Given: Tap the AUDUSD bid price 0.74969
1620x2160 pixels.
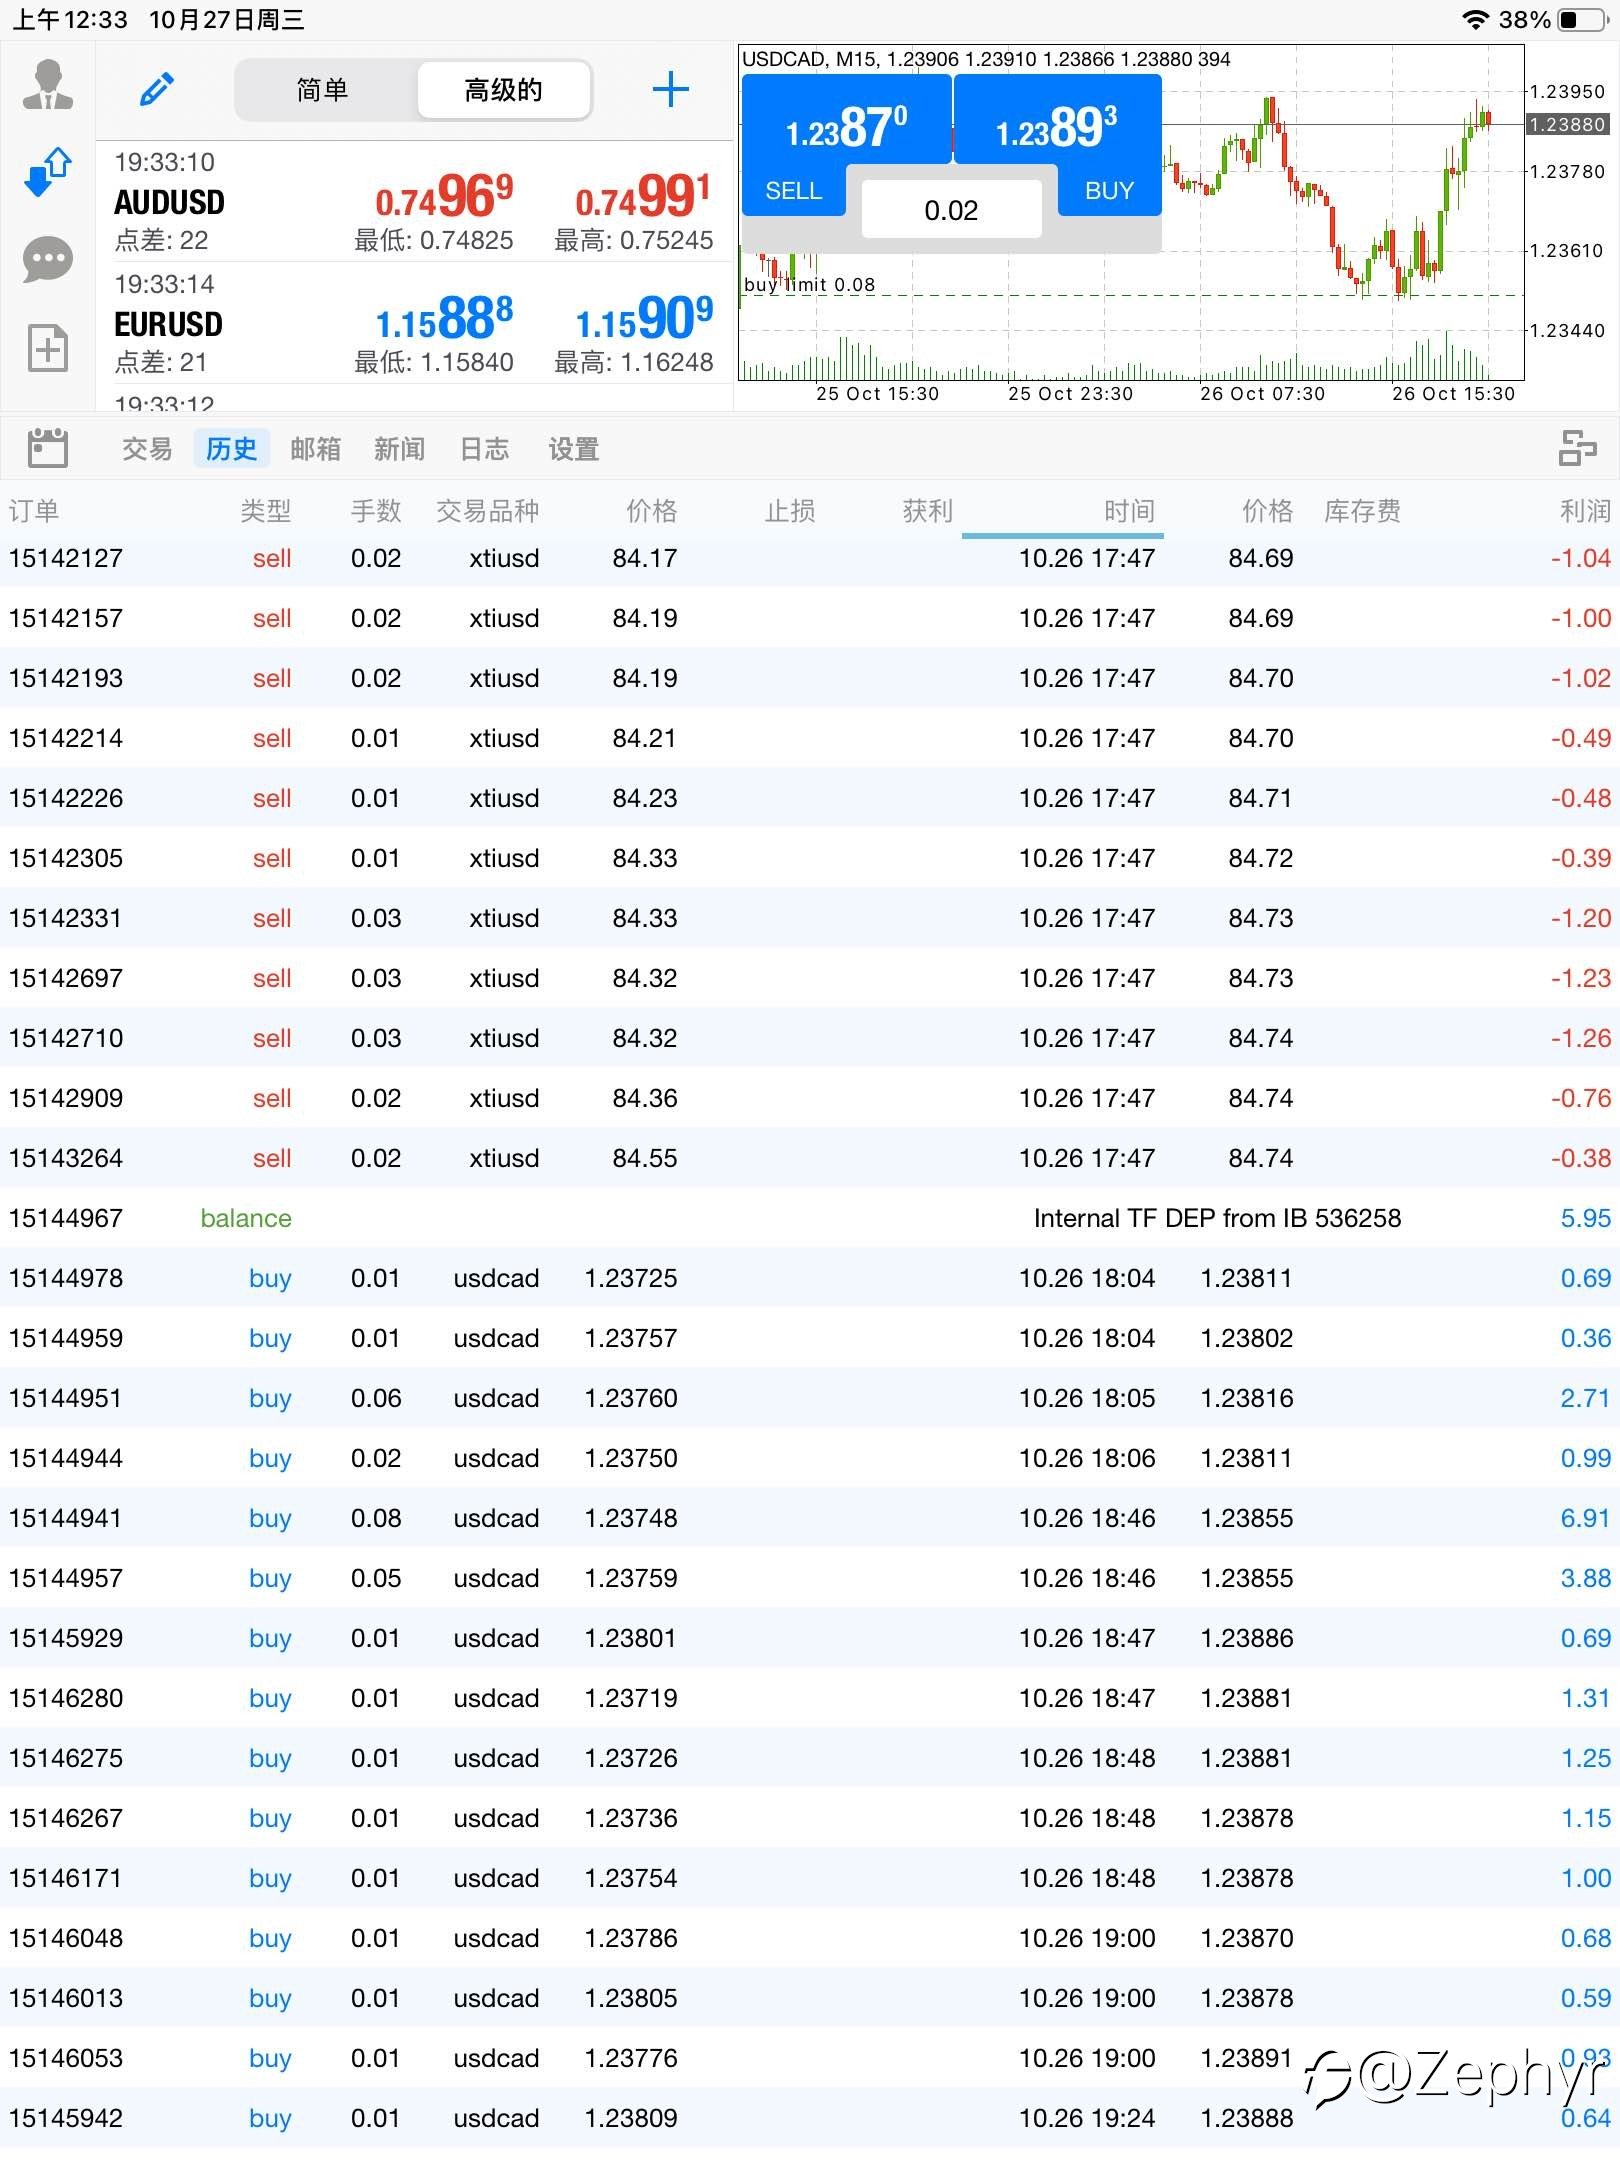Looking at the screenshot, I should point(444,196).
